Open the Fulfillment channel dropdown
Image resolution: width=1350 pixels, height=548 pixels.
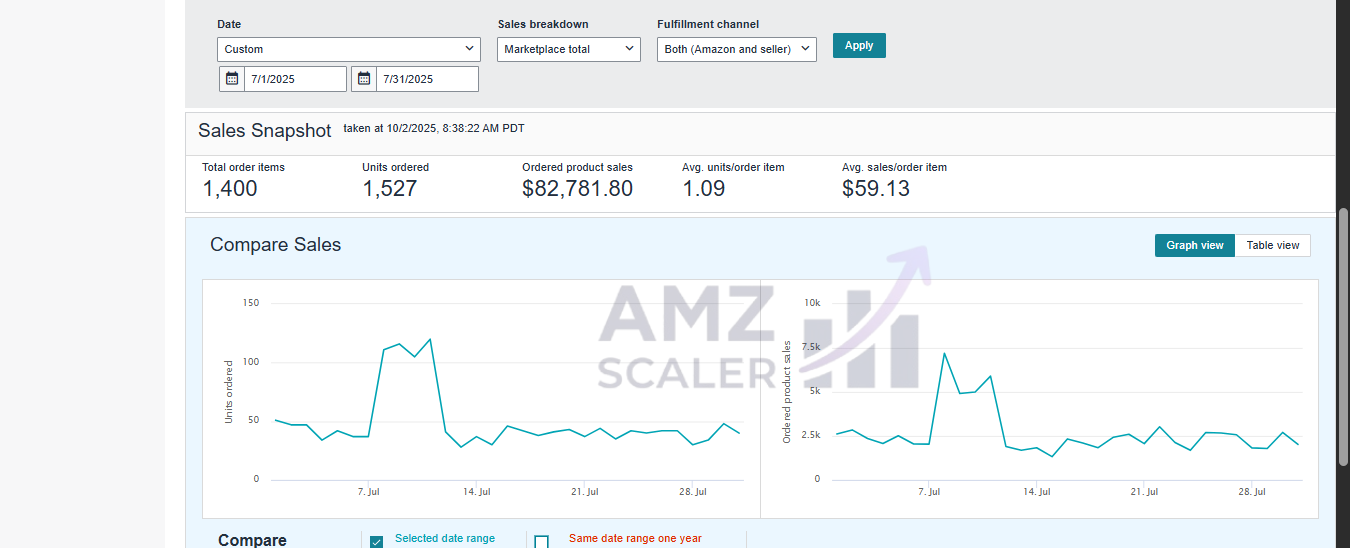(x=737, y=49)
